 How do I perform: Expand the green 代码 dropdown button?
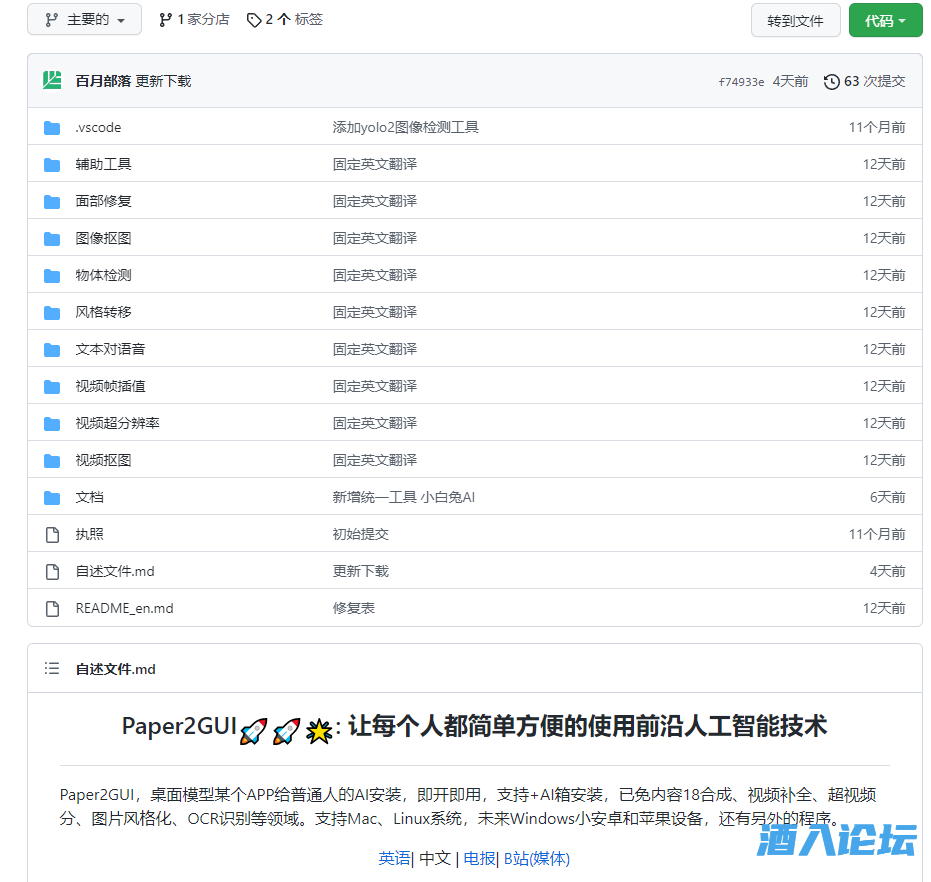[885, 20]
